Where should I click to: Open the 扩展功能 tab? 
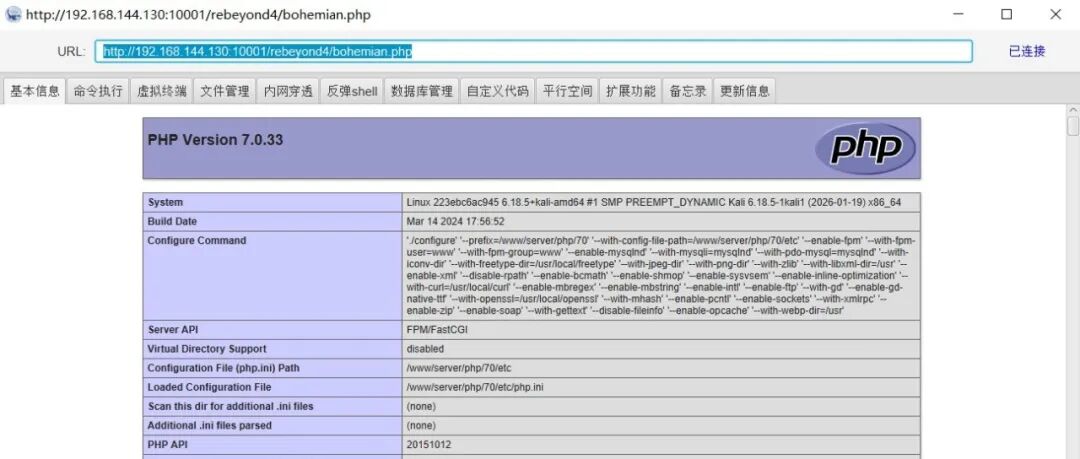tap(631, 91)
